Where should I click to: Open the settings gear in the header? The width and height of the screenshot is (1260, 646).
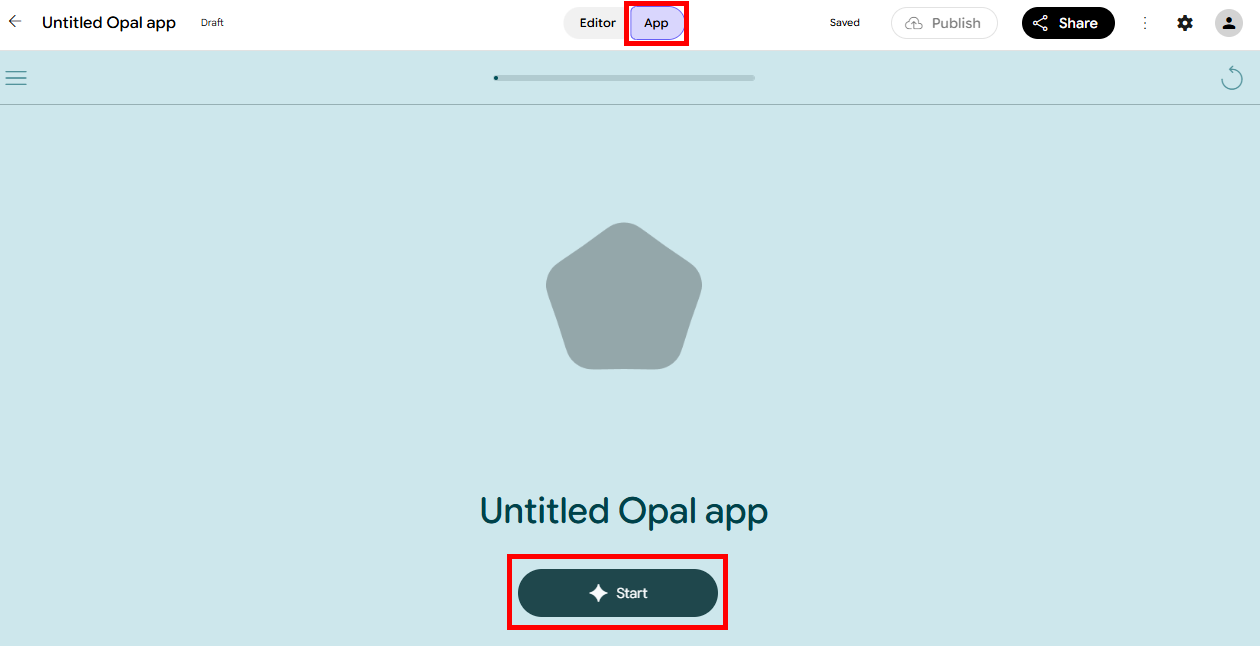tap(1185, 23)
